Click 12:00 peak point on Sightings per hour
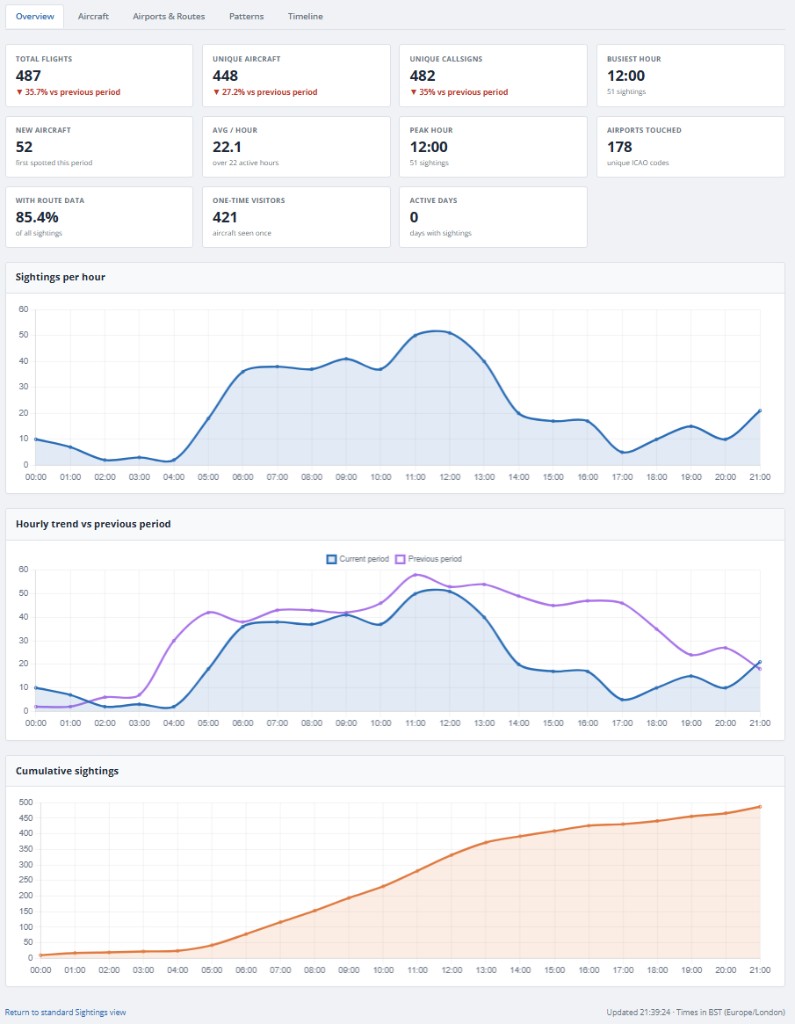Screen dimensions: 795x1024 (x=449, y=333)
